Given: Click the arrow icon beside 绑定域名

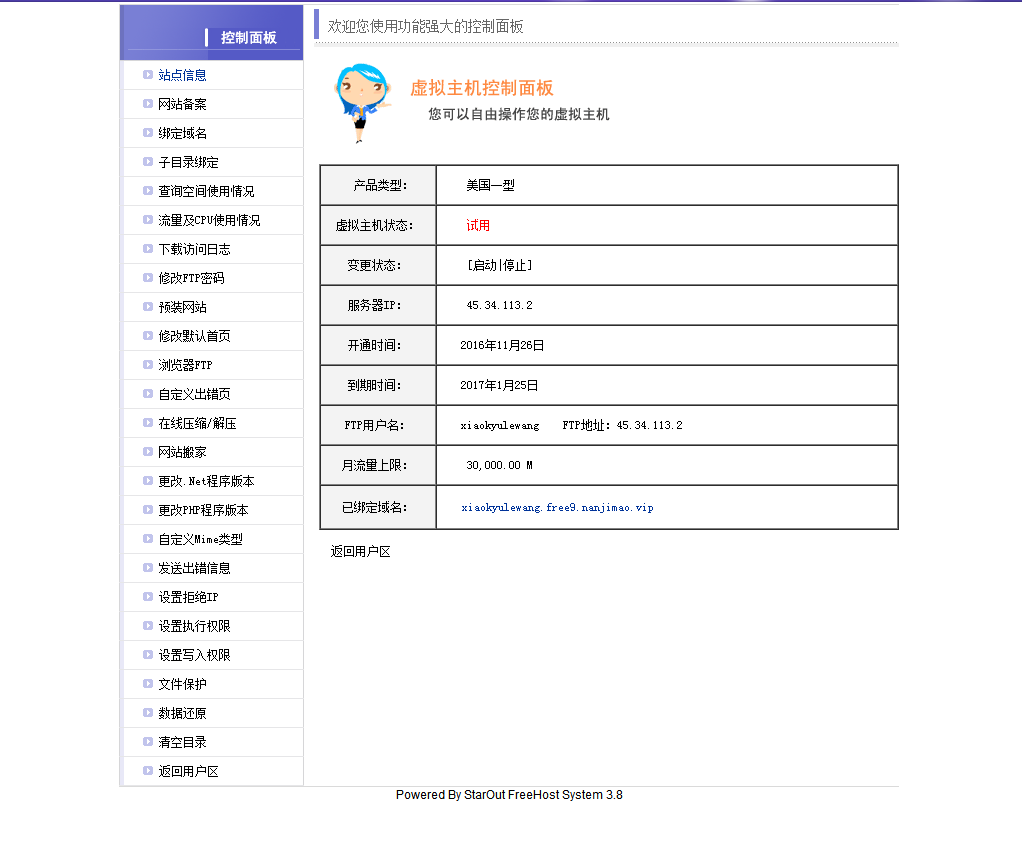Looking at the screenshot, I should tap(148, 132).
